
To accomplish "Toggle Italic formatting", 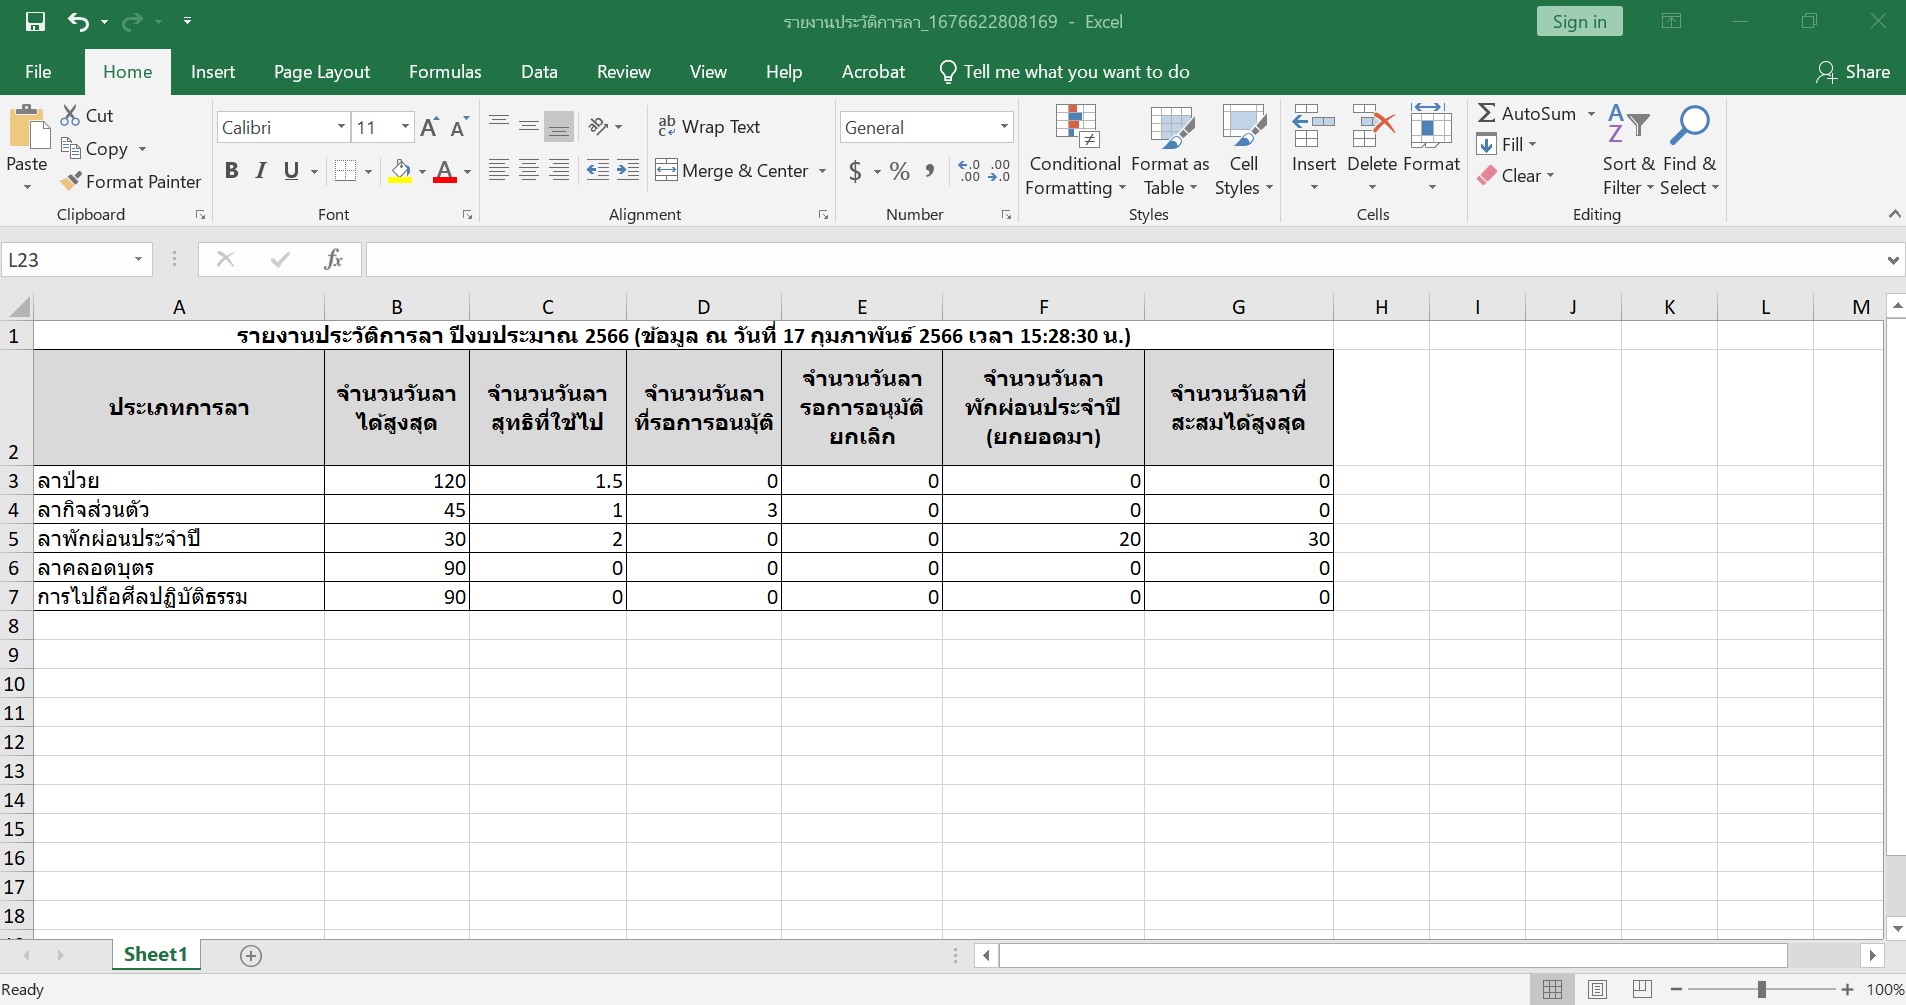I will tap(261, 171).
